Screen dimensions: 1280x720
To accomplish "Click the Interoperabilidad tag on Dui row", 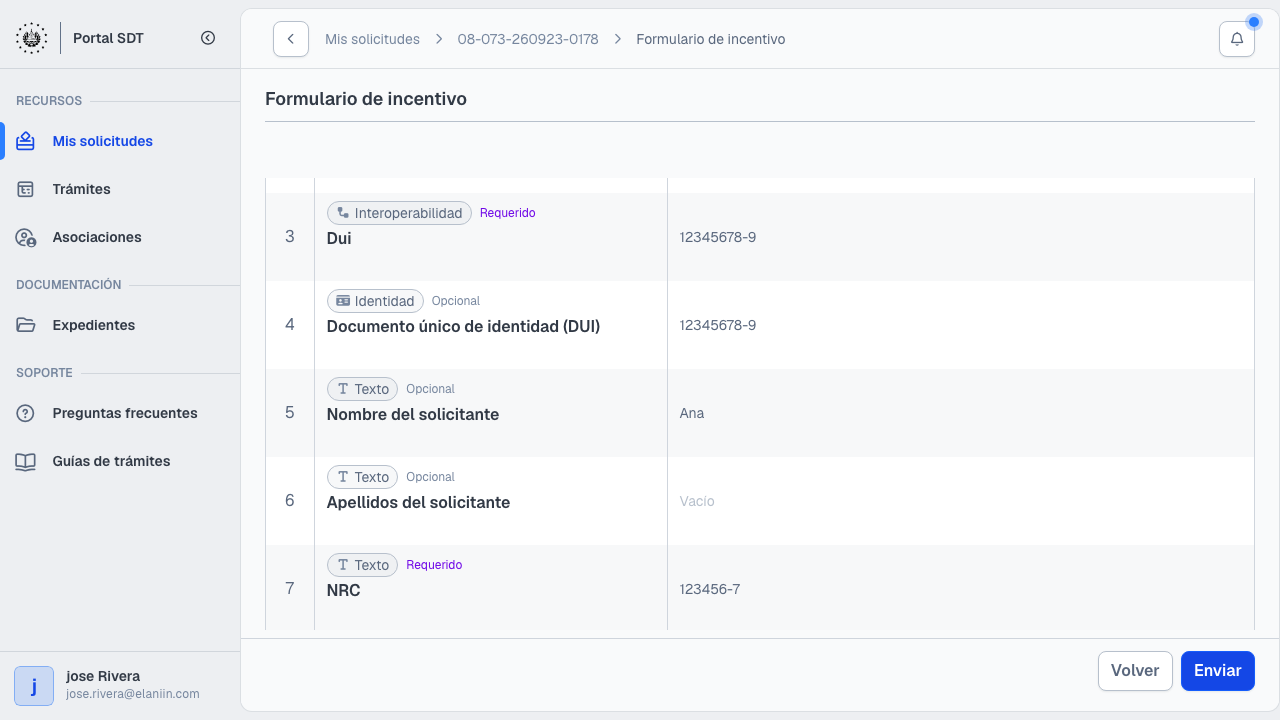I will coord(399,213).
